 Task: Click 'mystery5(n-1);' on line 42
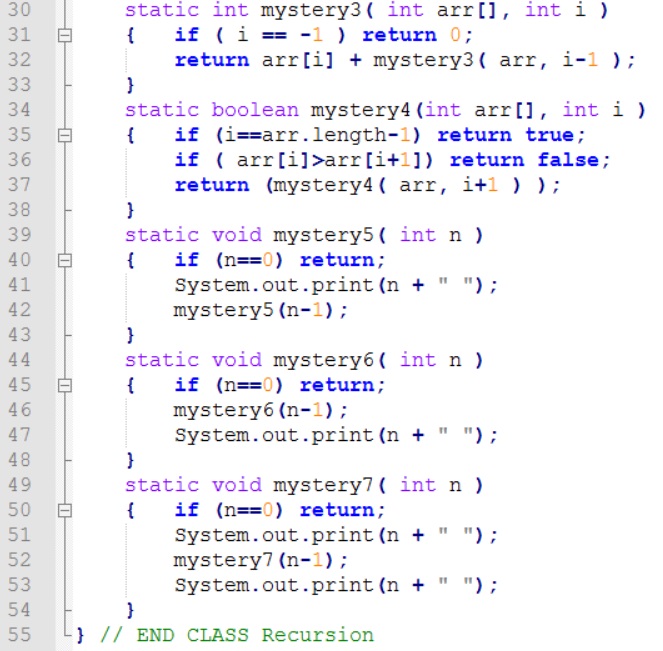[x=261, y=311]
